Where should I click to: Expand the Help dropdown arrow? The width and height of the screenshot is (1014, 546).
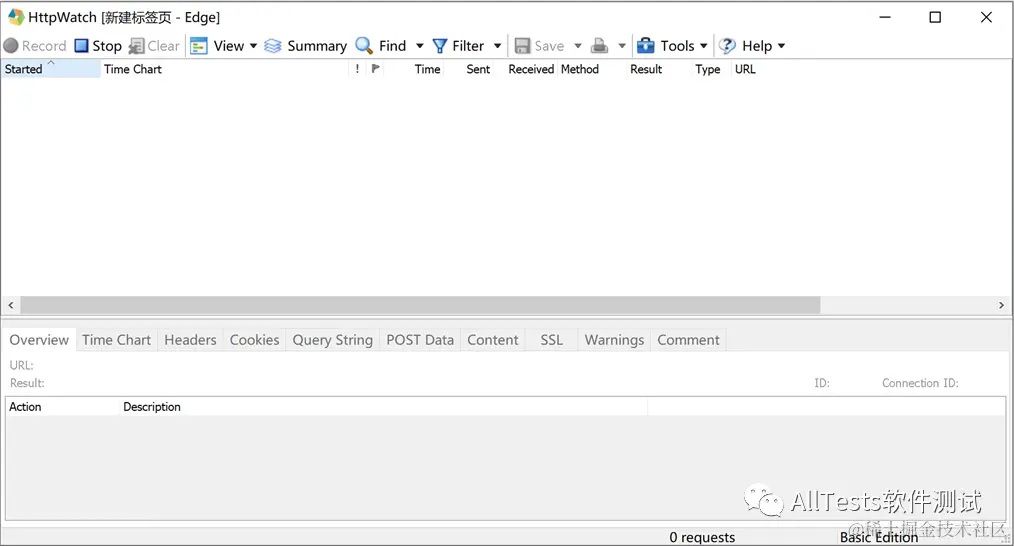click(781, 46)
